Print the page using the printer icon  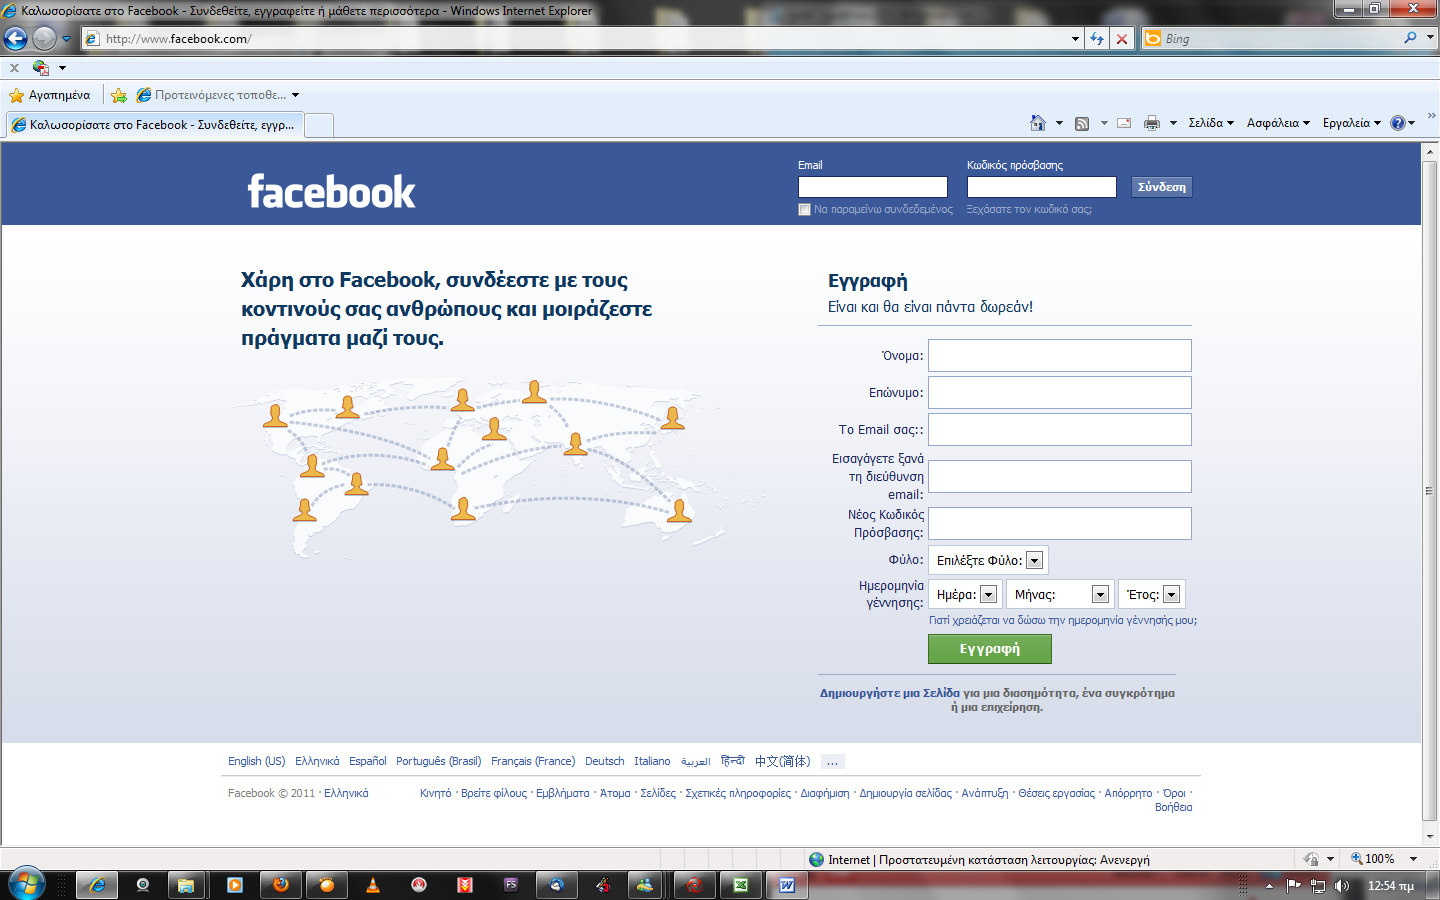tap(1152, 123)
